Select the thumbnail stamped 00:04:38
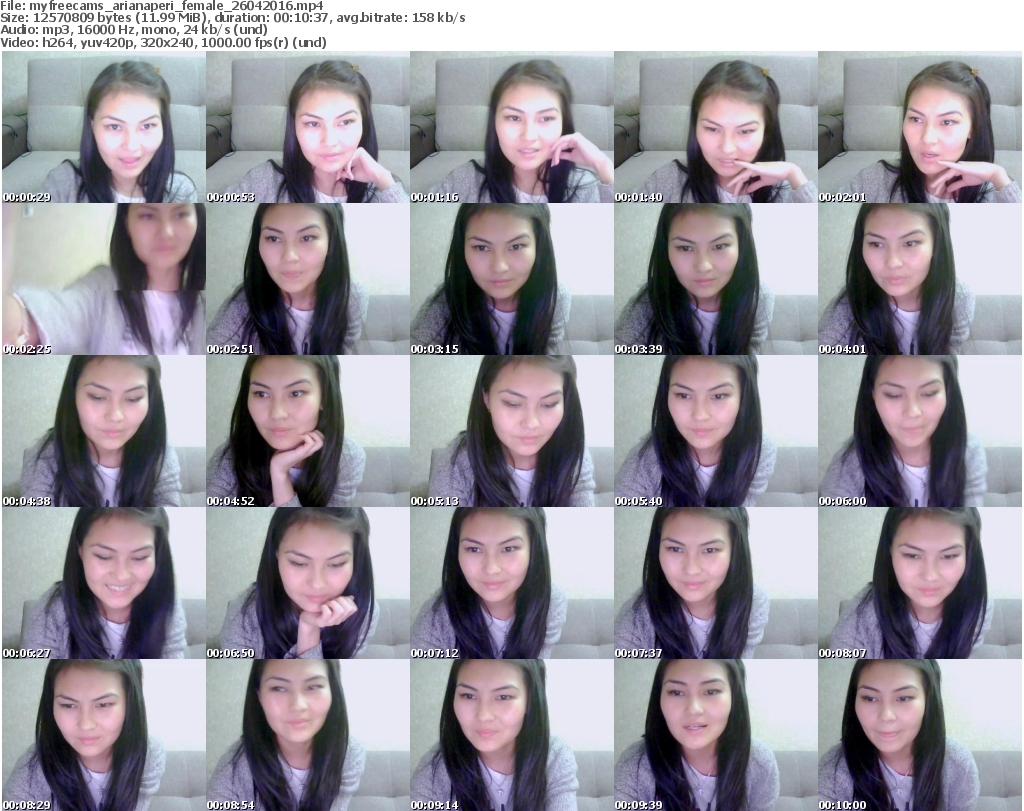The width and height of the screenshot is (1024, 811). click(104, 432)
